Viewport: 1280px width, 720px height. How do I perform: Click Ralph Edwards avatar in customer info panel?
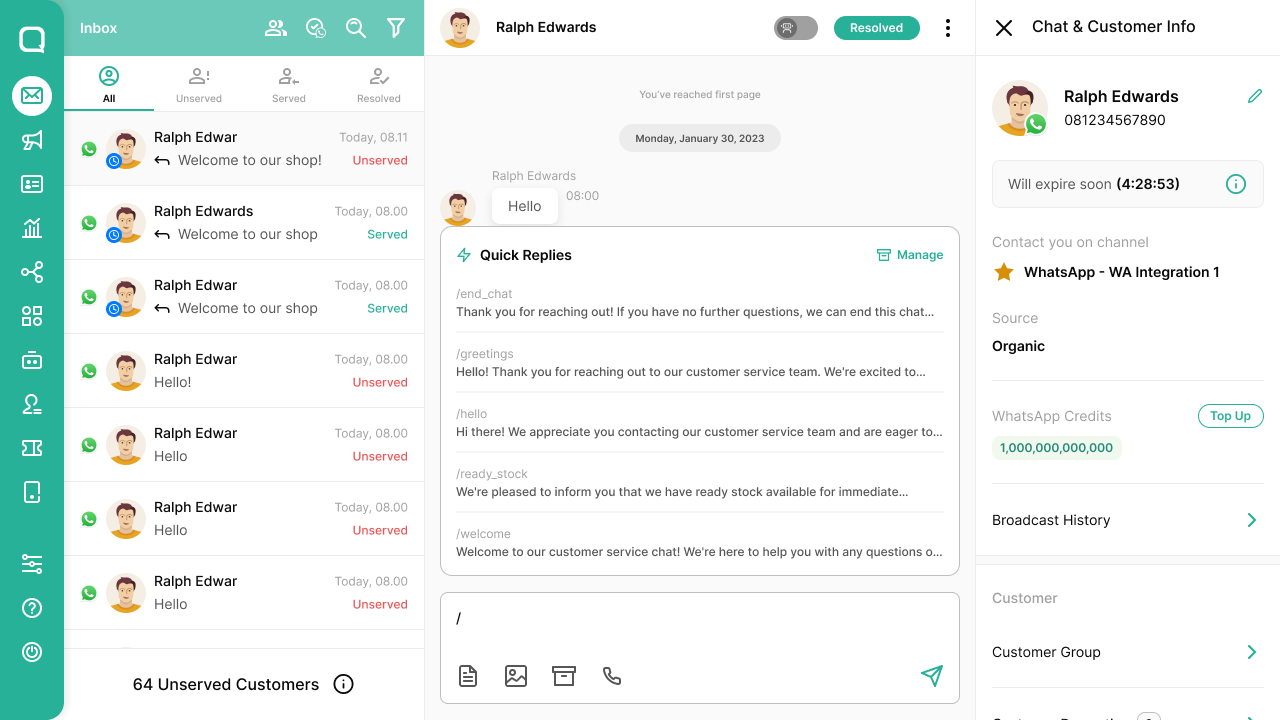point(1020,108)
